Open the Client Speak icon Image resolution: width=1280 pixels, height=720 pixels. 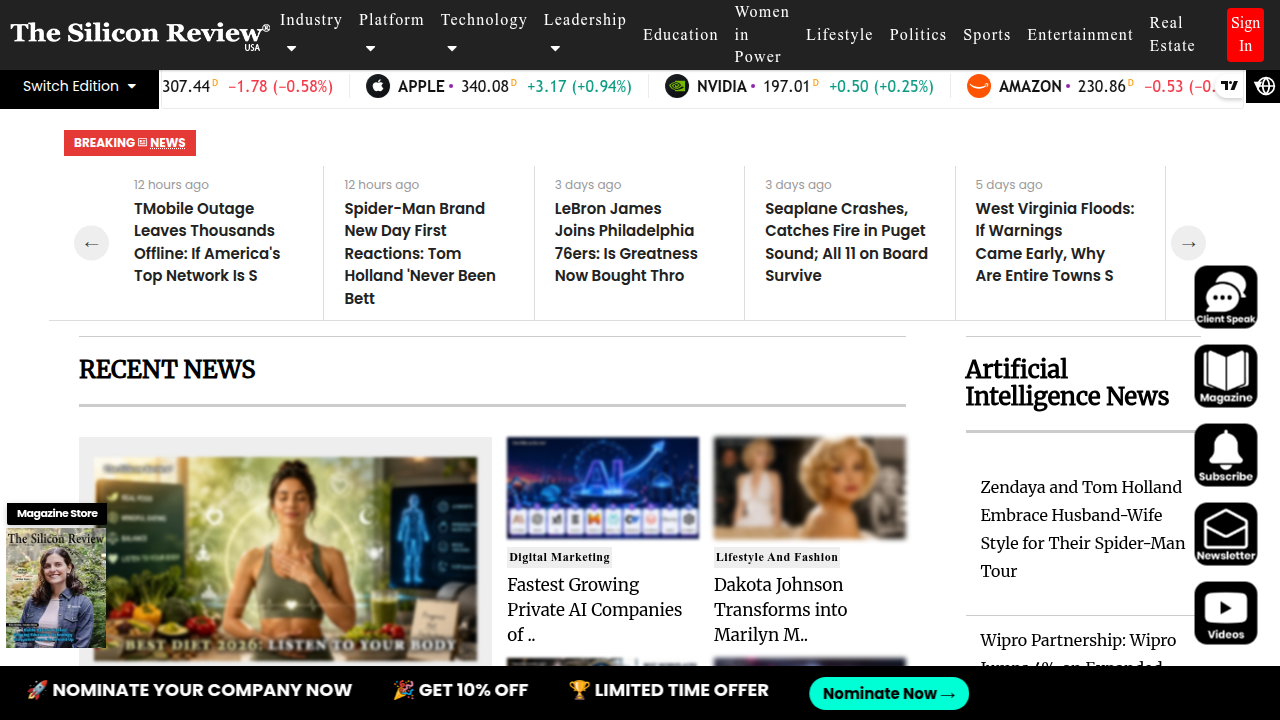click(x=1226, y=297)
